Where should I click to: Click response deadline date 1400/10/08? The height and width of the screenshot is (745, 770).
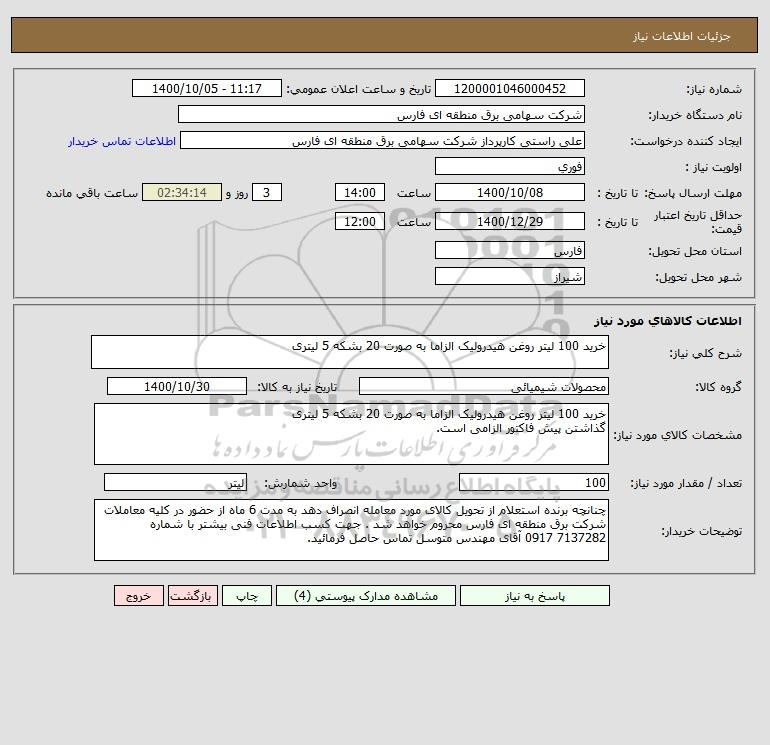tap(510, 193)
